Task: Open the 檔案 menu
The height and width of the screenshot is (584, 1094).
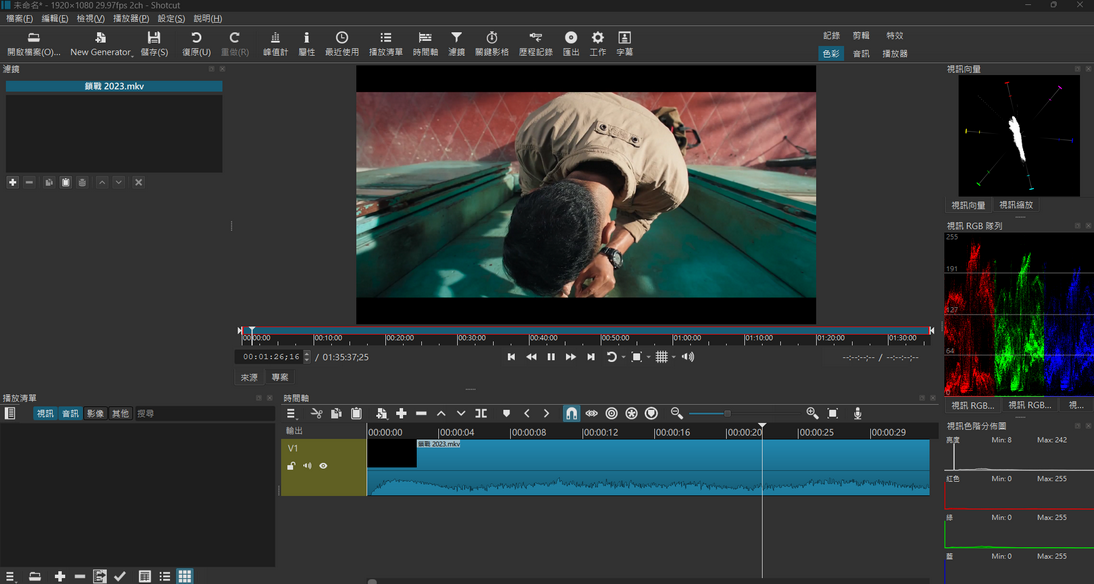Action: 20,19
